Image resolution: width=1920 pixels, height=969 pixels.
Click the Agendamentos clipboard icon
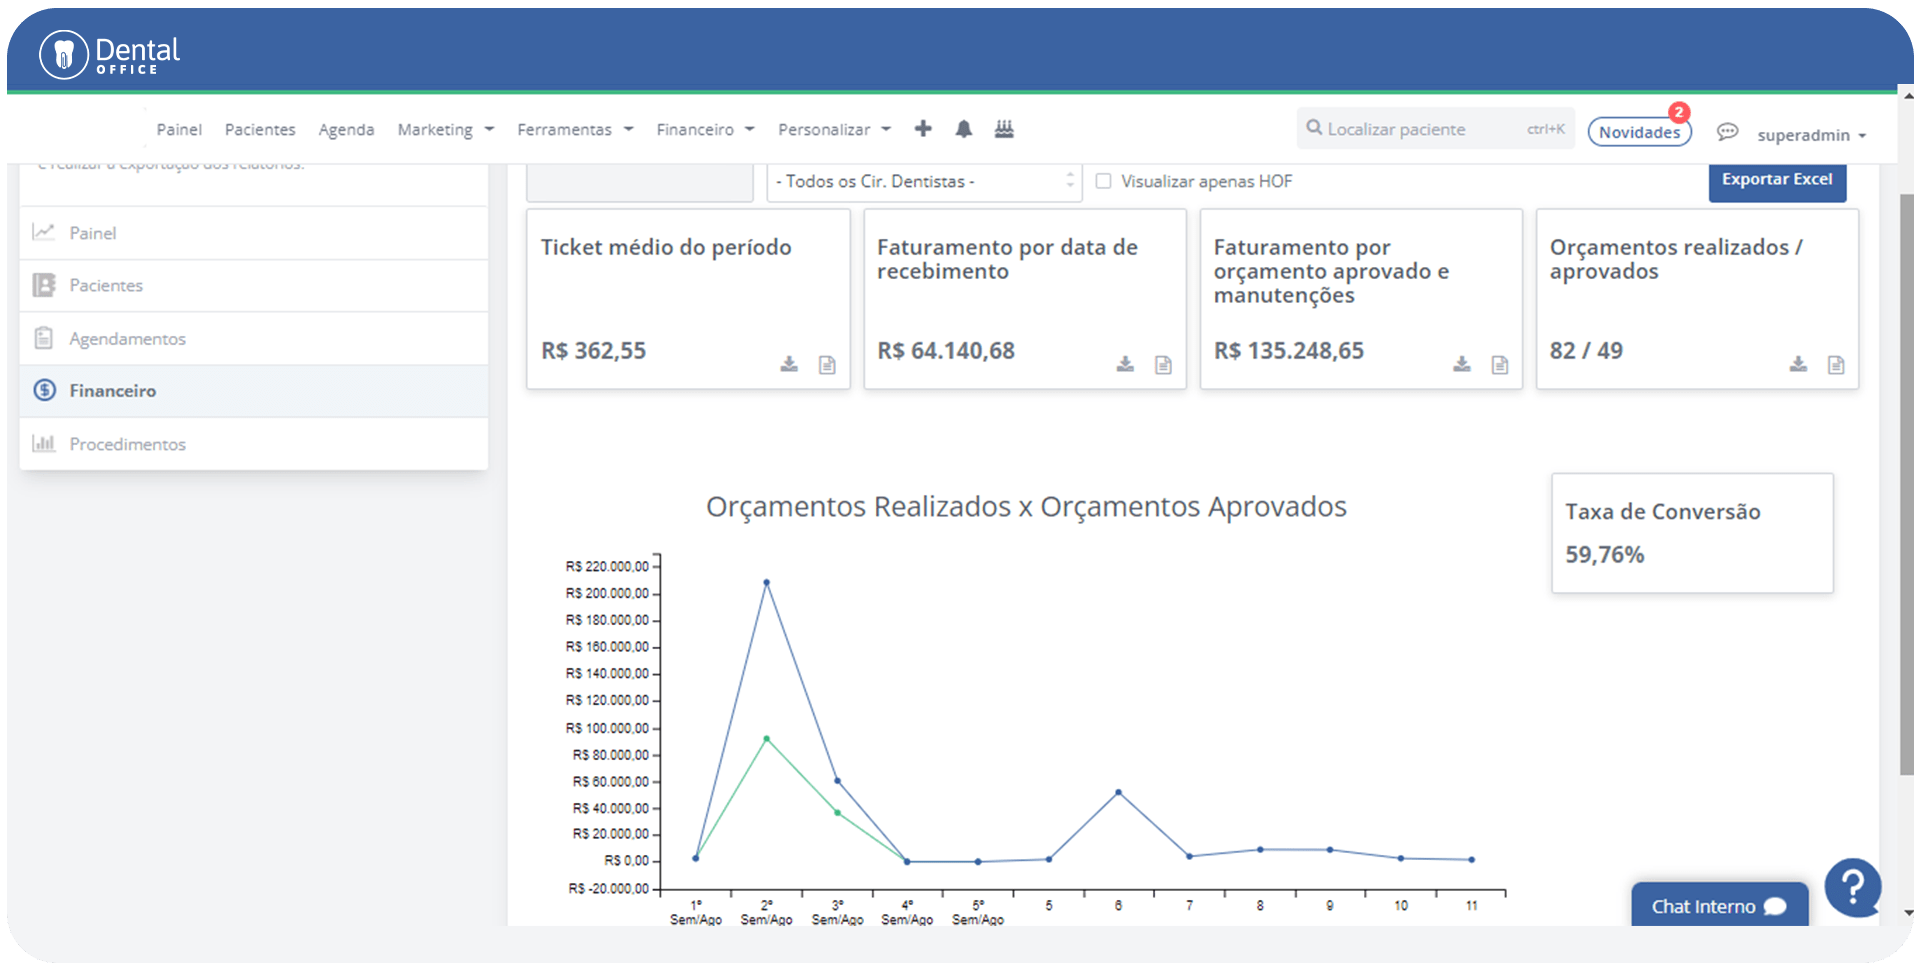43,338
